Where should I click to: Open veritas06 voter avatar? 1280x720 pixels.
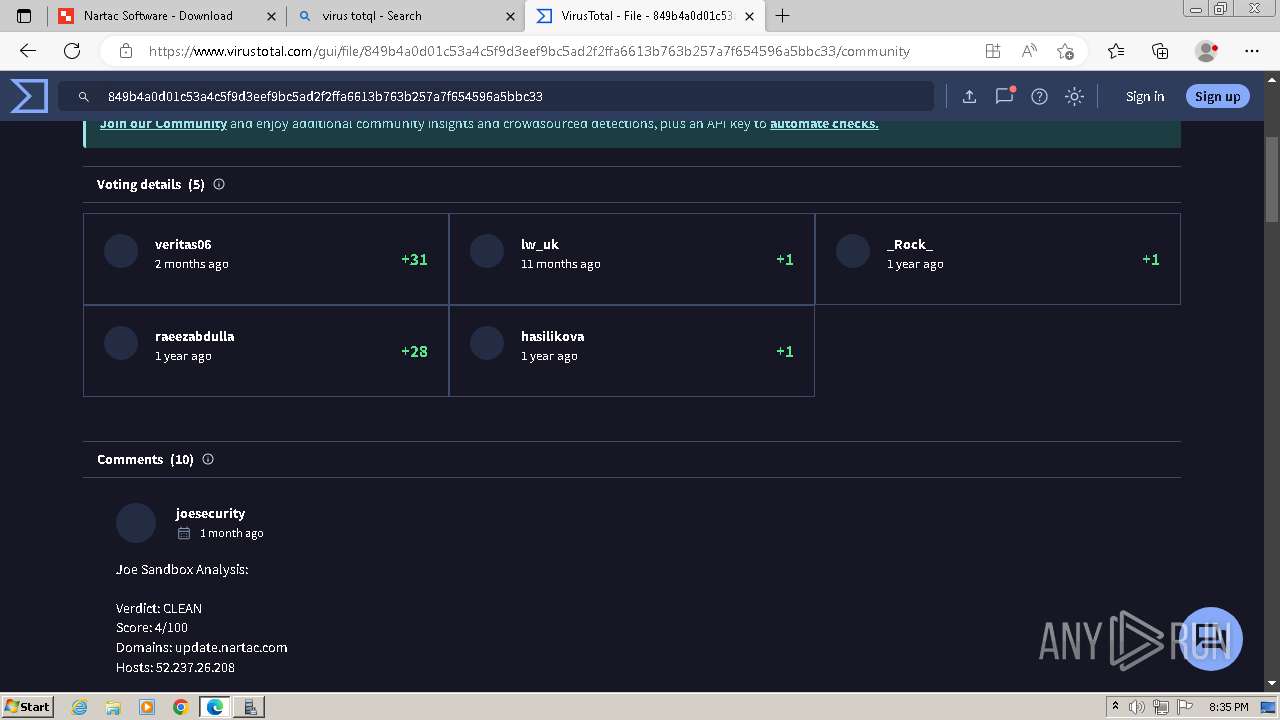pos(121,251)
